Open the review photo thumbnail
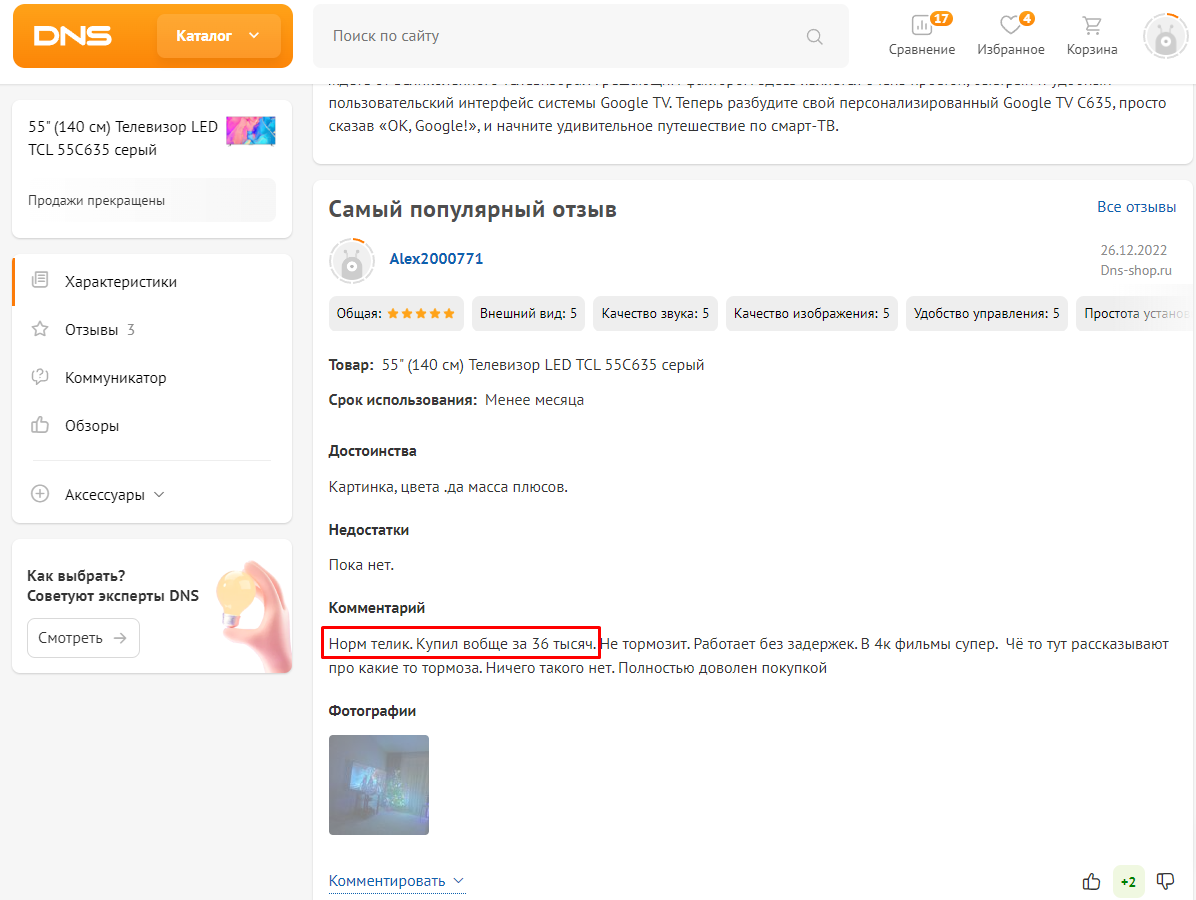The image size is (1196, 900). tap(378, 785)
